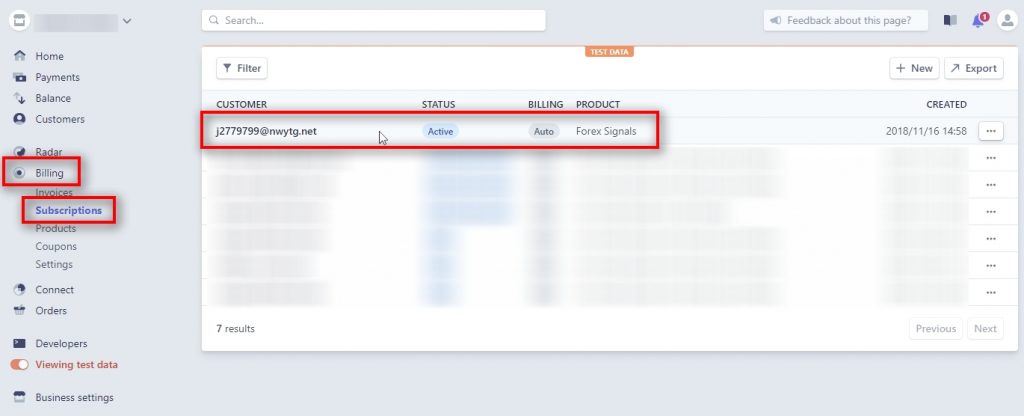Viewport: 1024px width, 416px height.
Task: Open Forex Signals row actions menu
Action: click(990, 131)
